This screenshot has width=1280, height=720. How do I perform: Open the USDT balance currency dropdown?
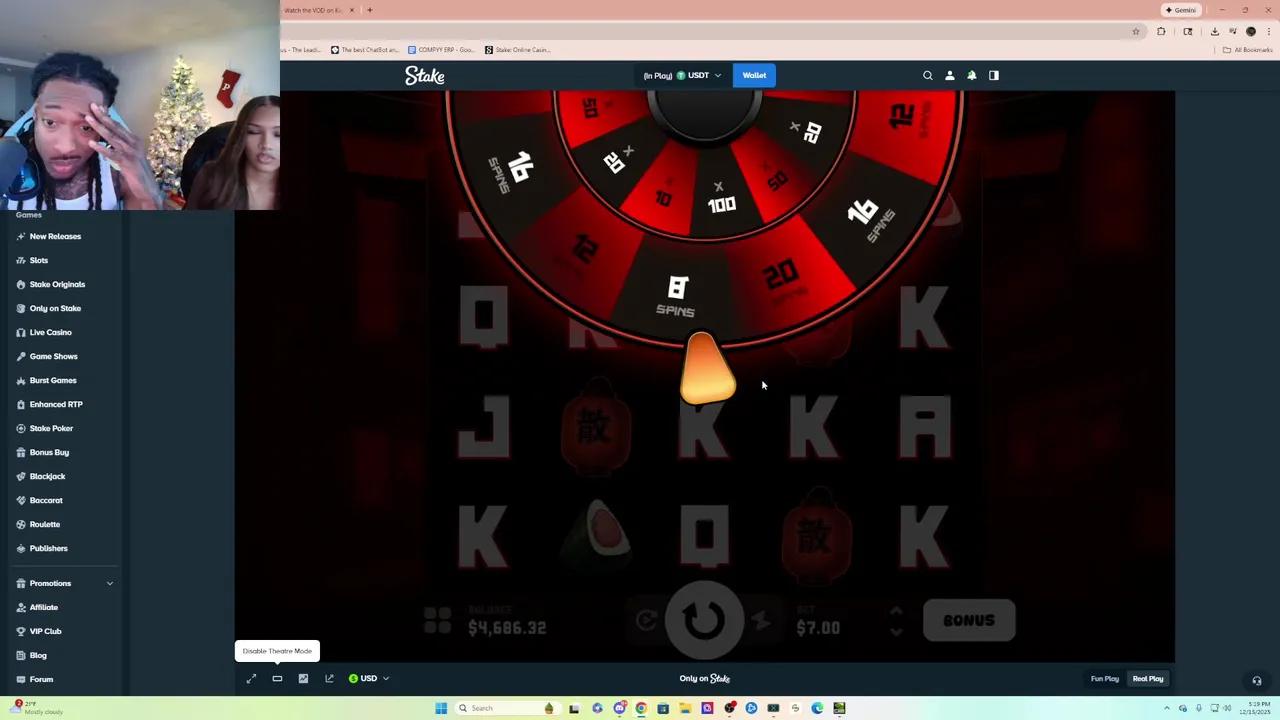(683, 75)
